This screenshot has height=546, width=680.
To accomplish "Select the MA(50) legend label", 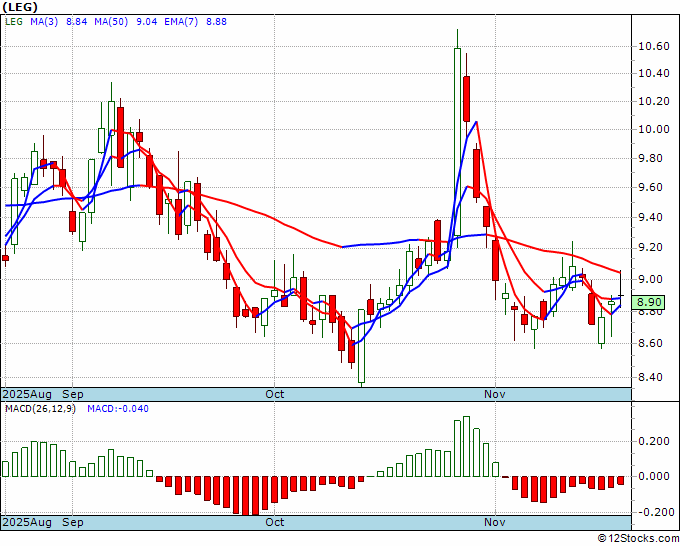I will (111, 22).
